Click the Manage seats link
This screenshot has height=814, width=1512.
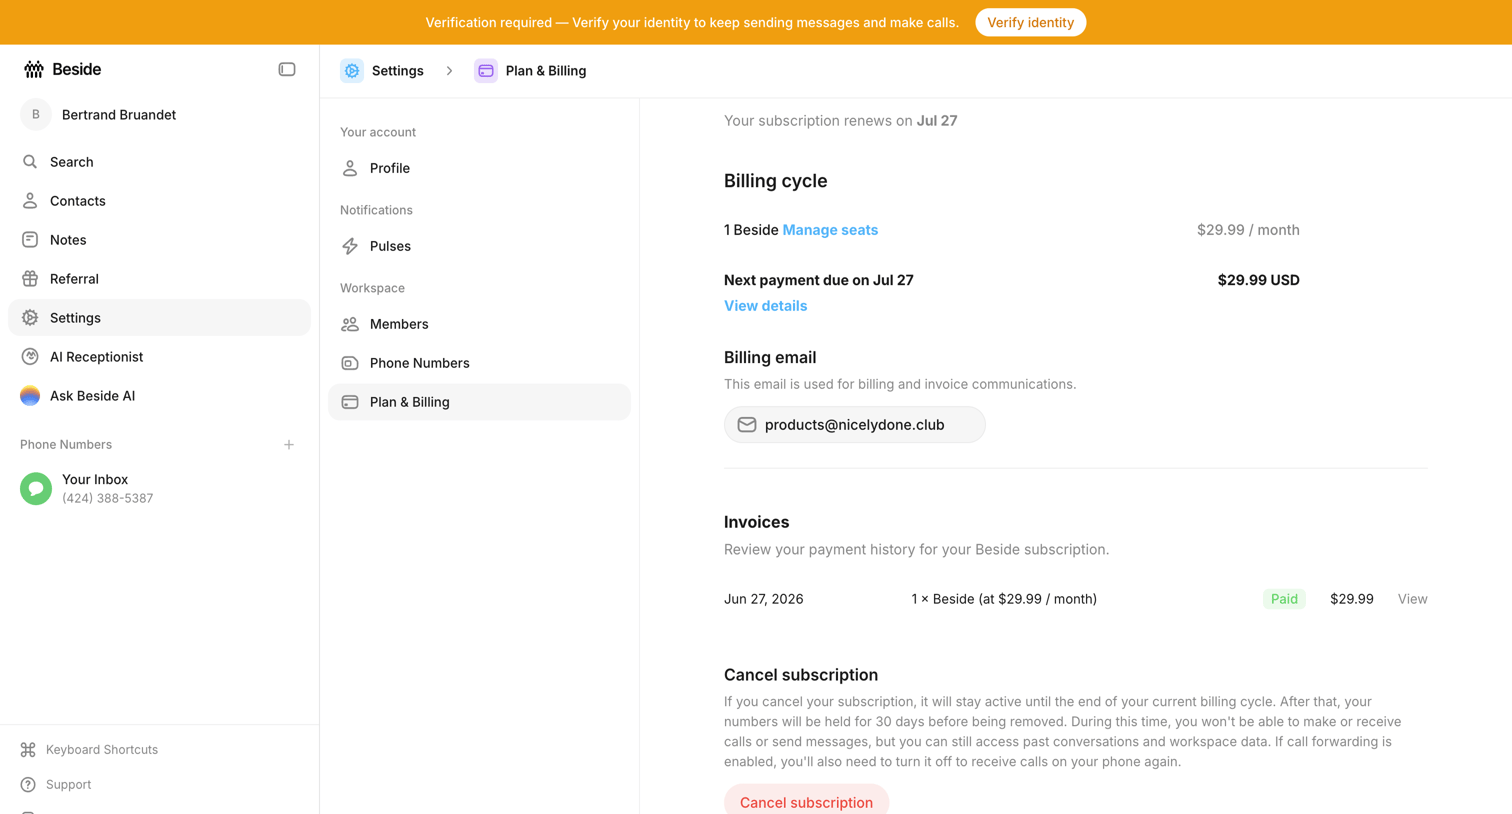tap(830, 230)
